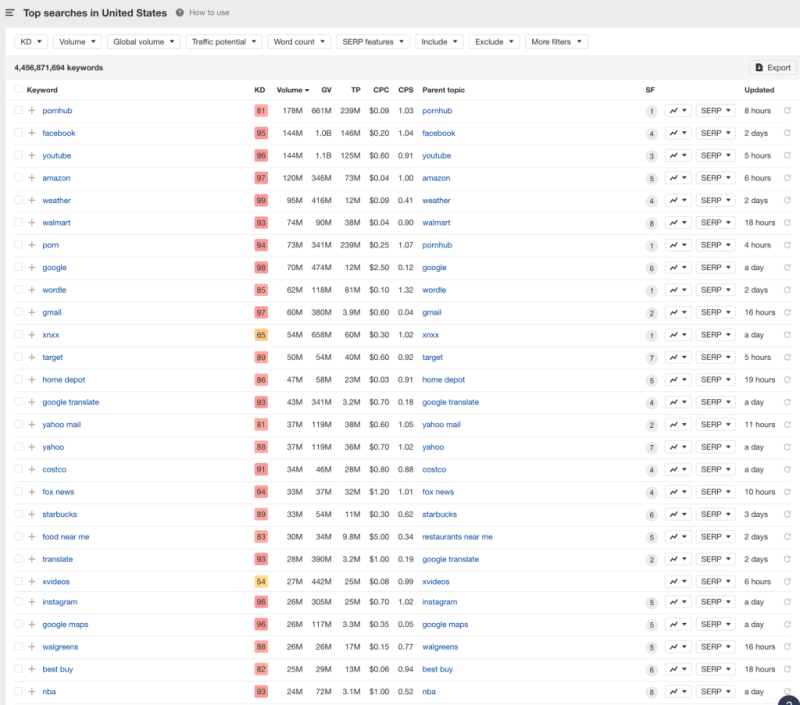This screenshot has height=705, width=800.
Task: Click the SF count badge for target
Action: 651,357
